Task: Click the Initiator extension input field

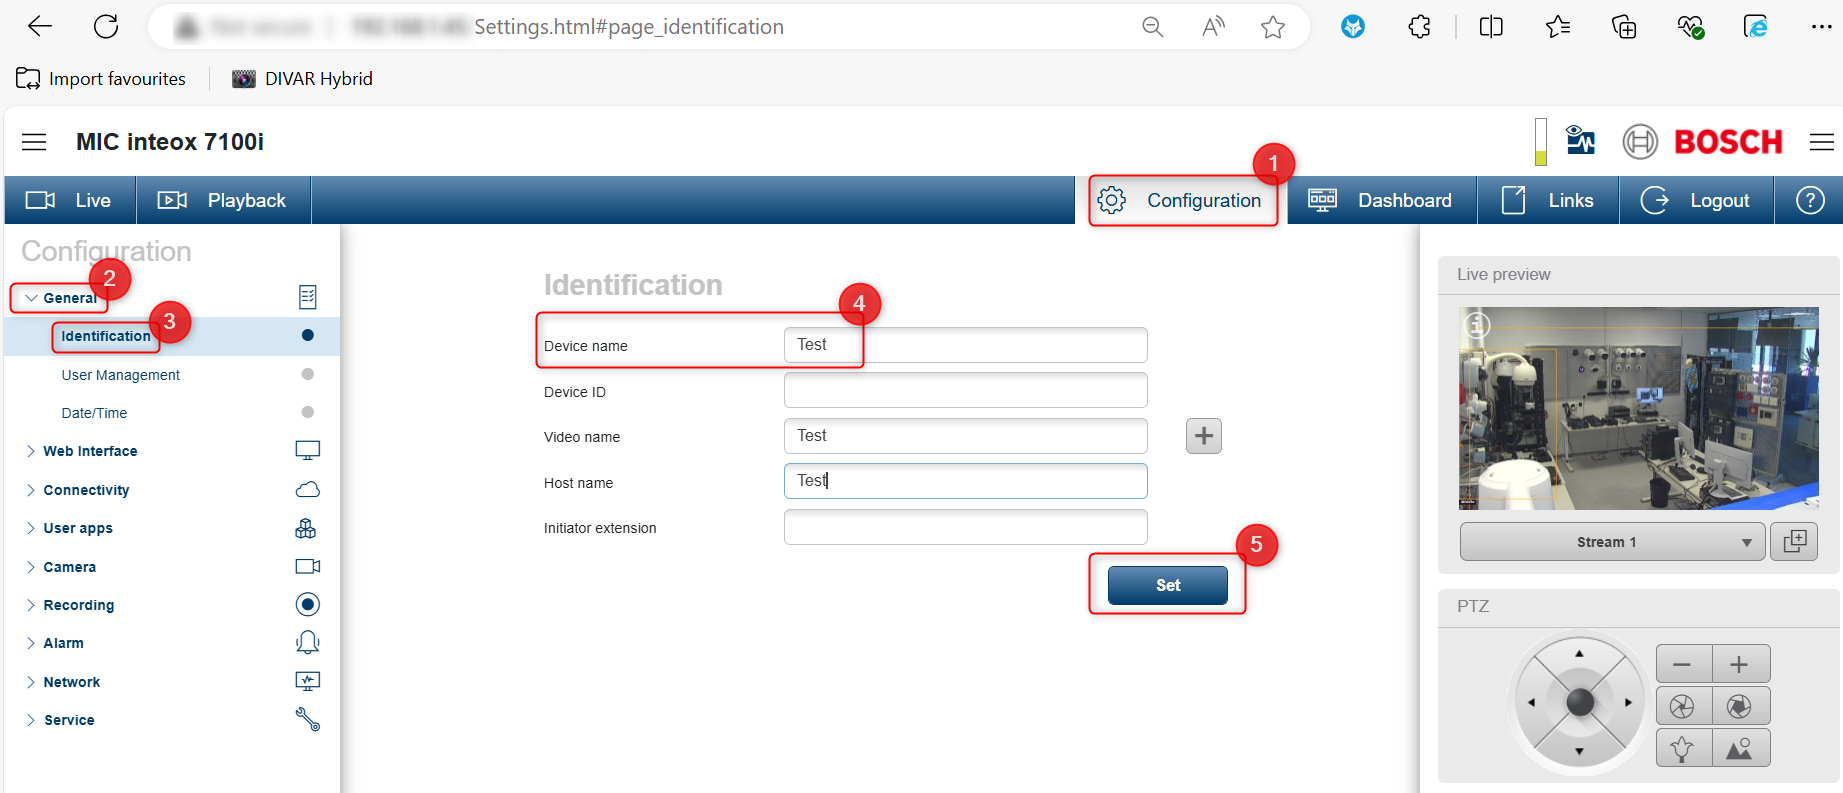Action: tap(966, 527)
